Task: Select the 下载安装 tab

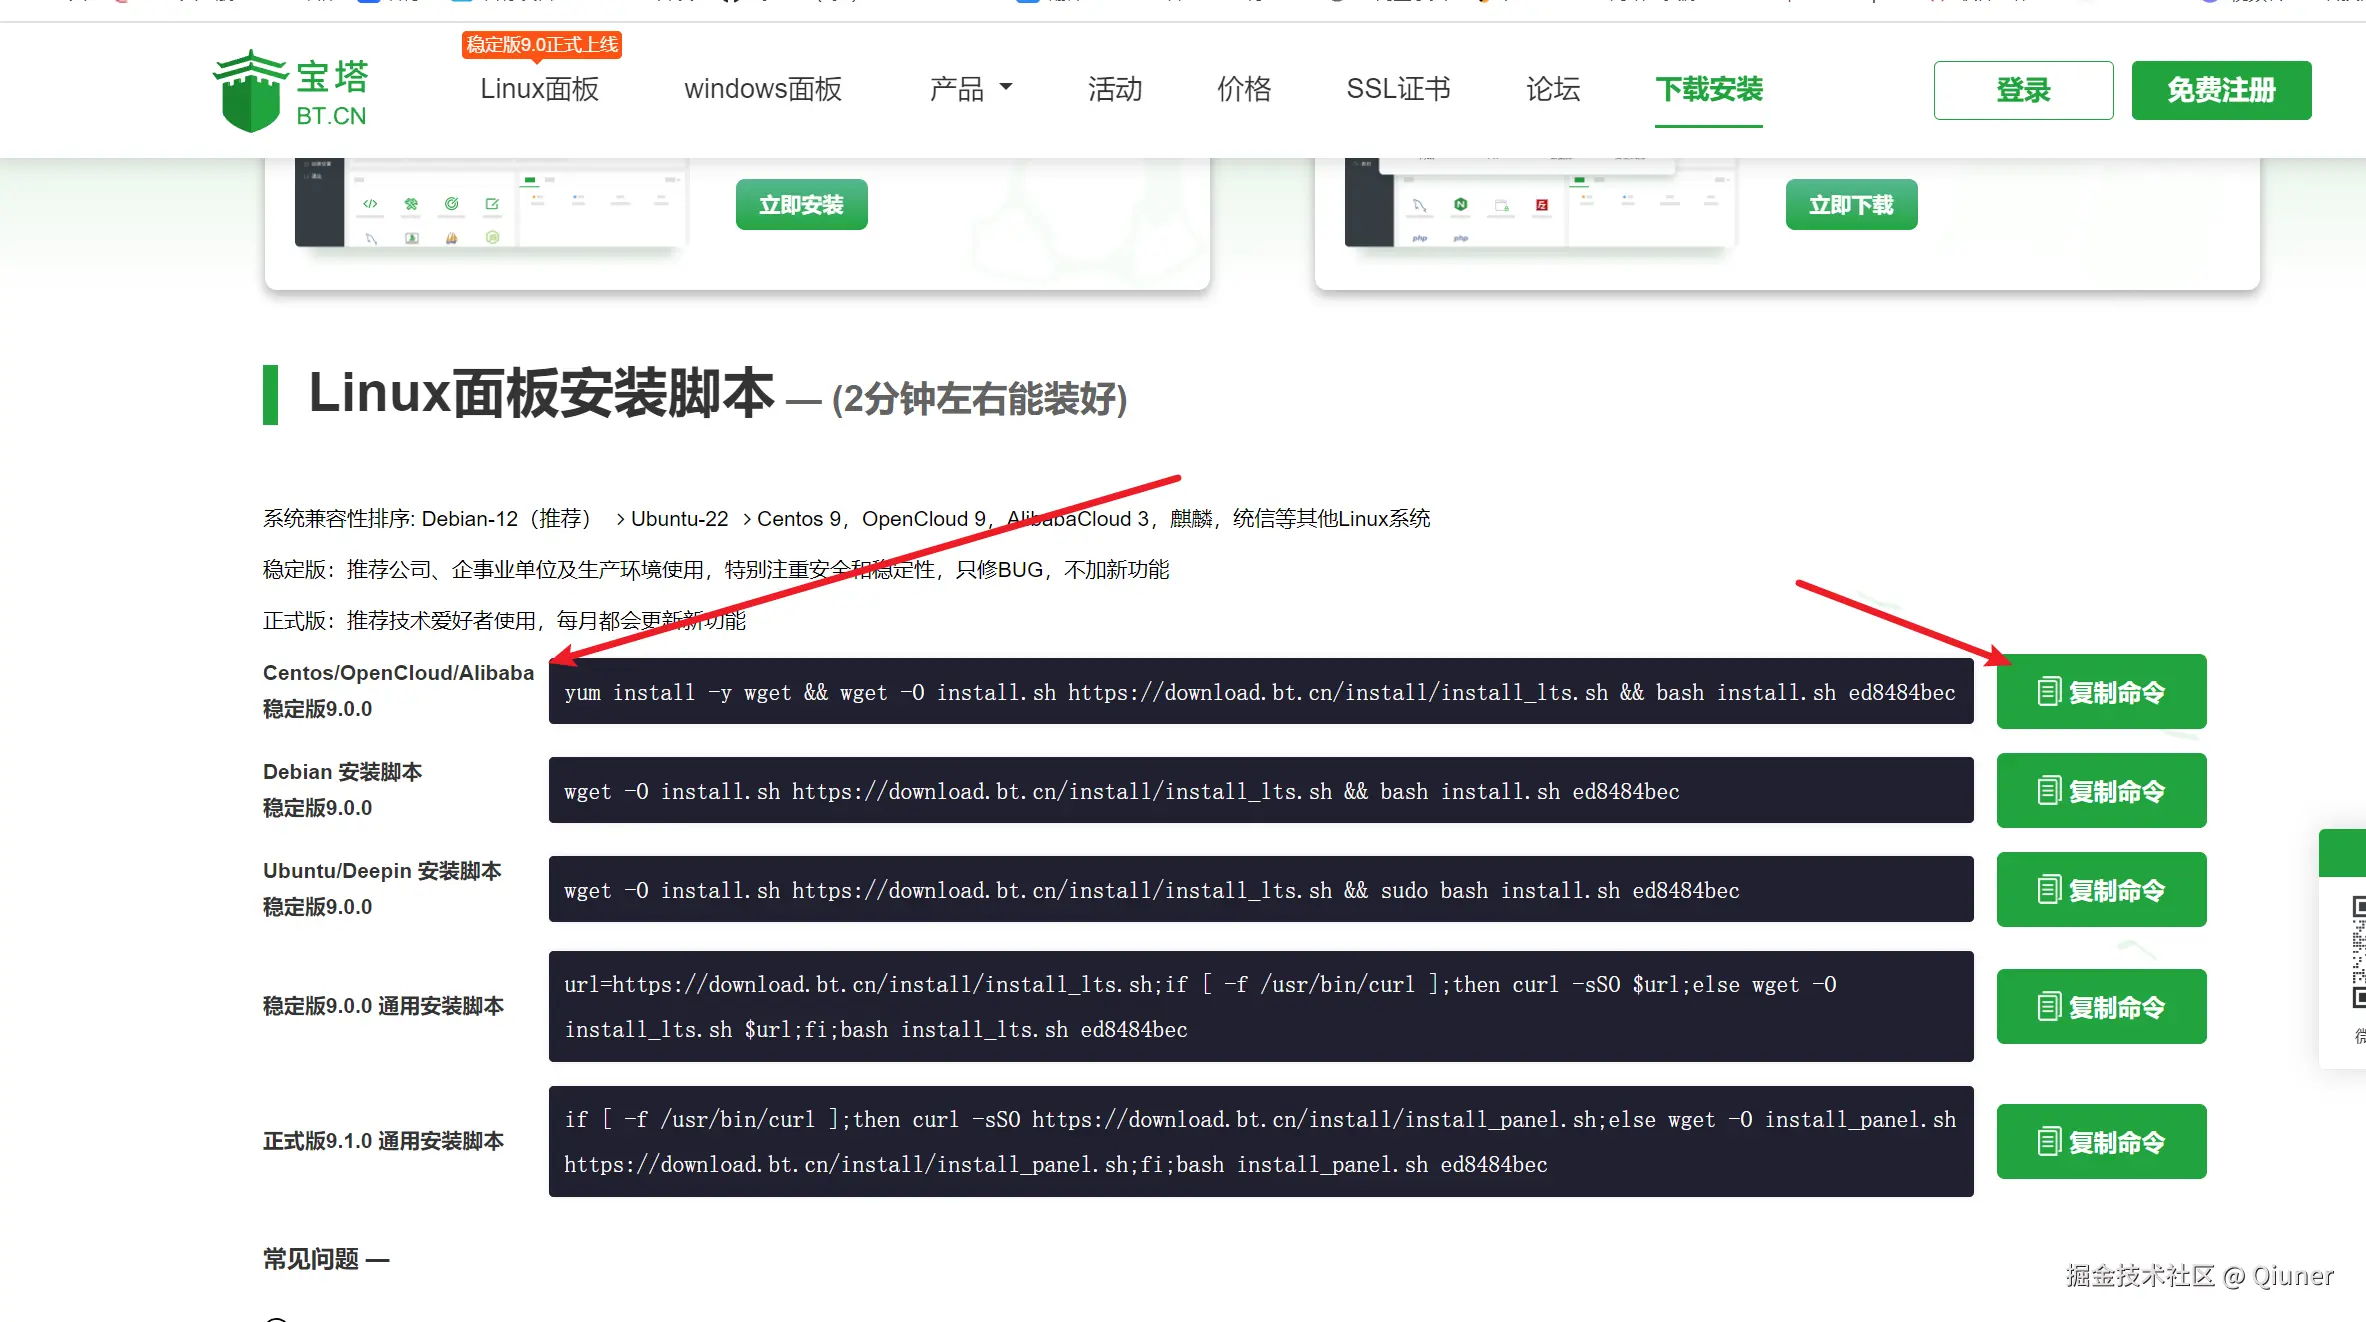Action: (x=1708, y=89)
